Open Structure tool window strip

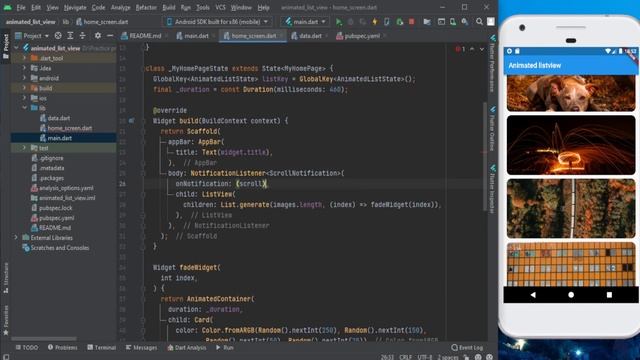pyautogui.click(x=6, y=278)
